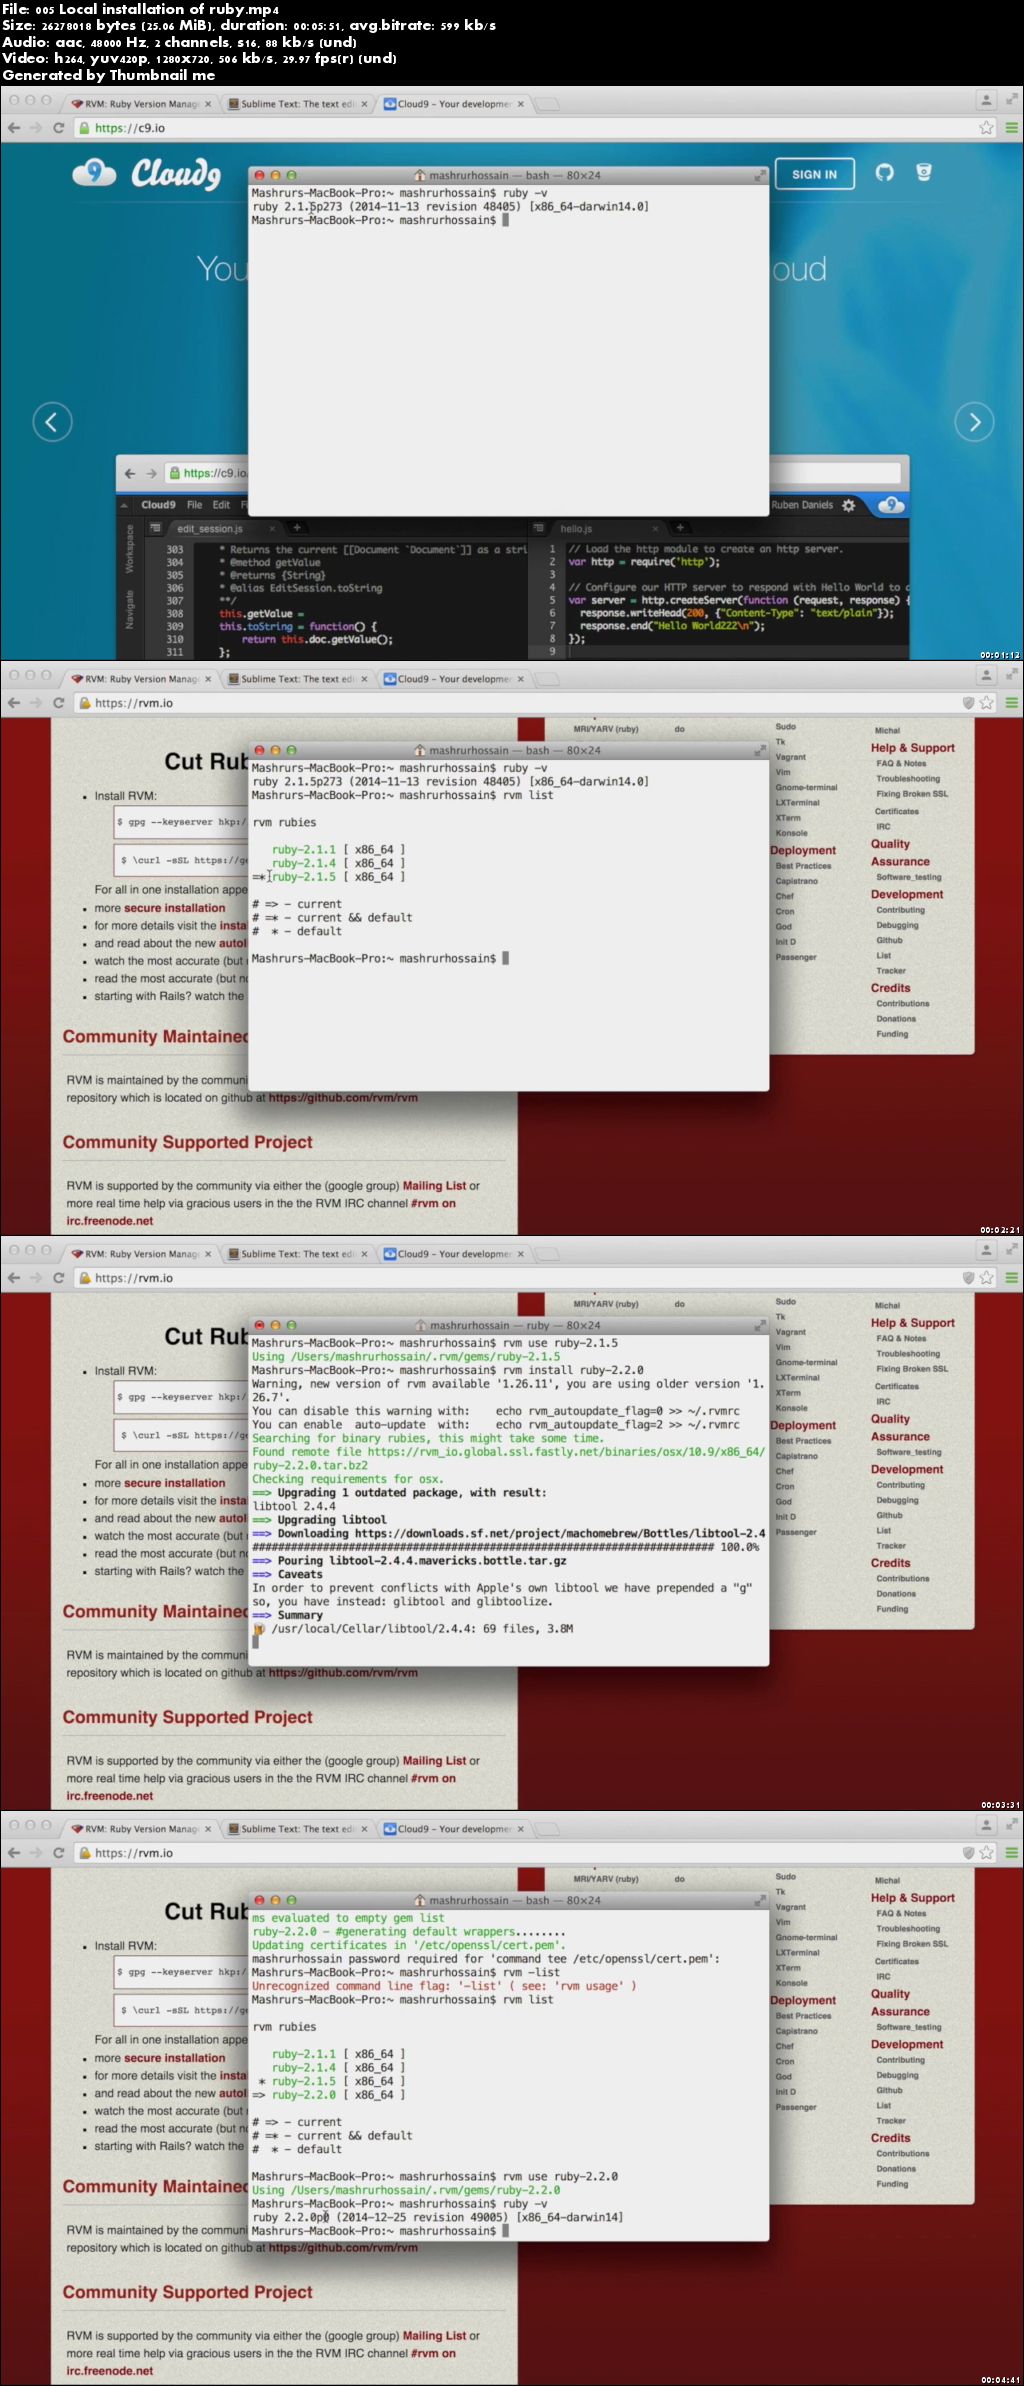In 00:02:21 frame, open FAQ & Notes link
This screenshot has height=2386, width=1024.
901,763
